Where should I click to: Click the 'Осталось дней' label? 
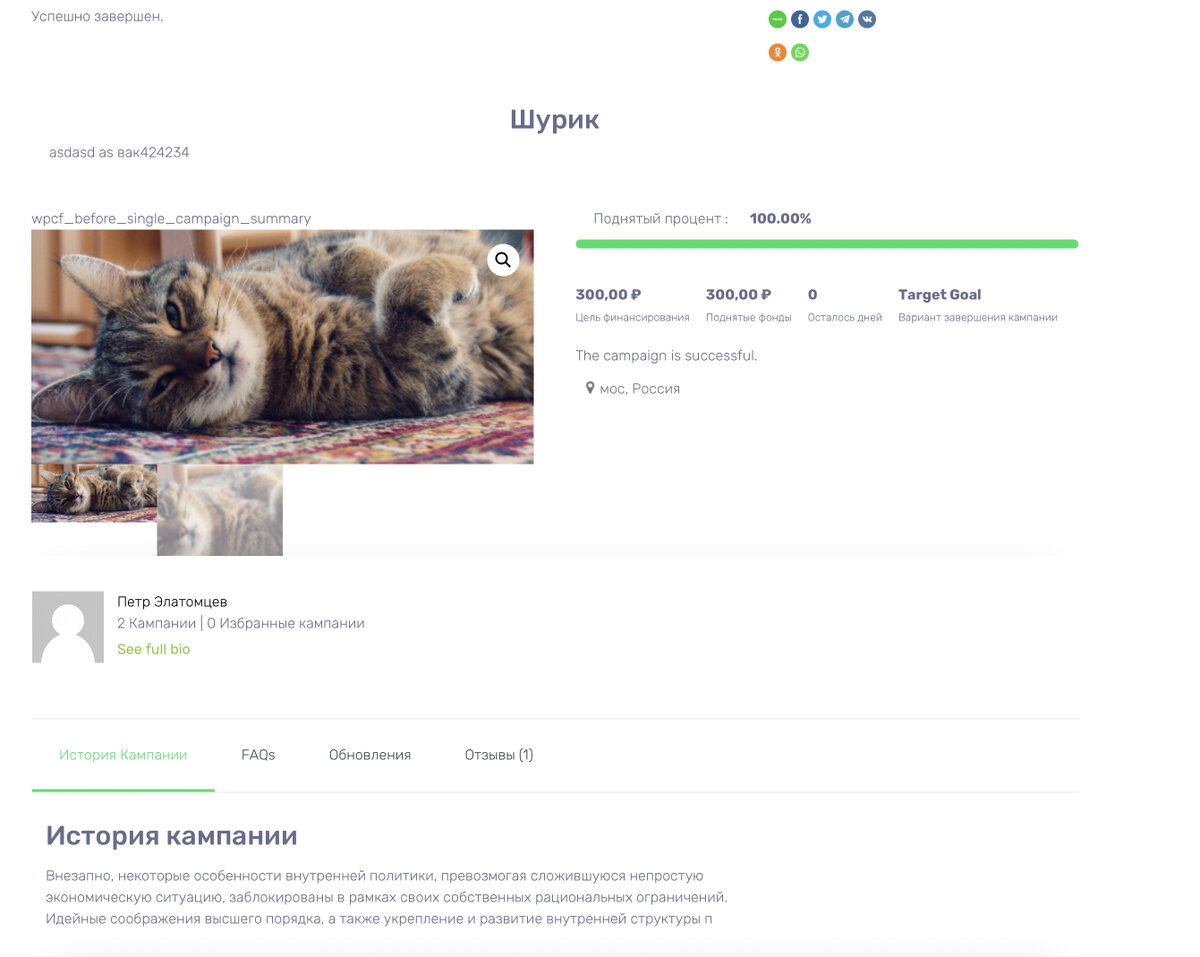[844, 318]
